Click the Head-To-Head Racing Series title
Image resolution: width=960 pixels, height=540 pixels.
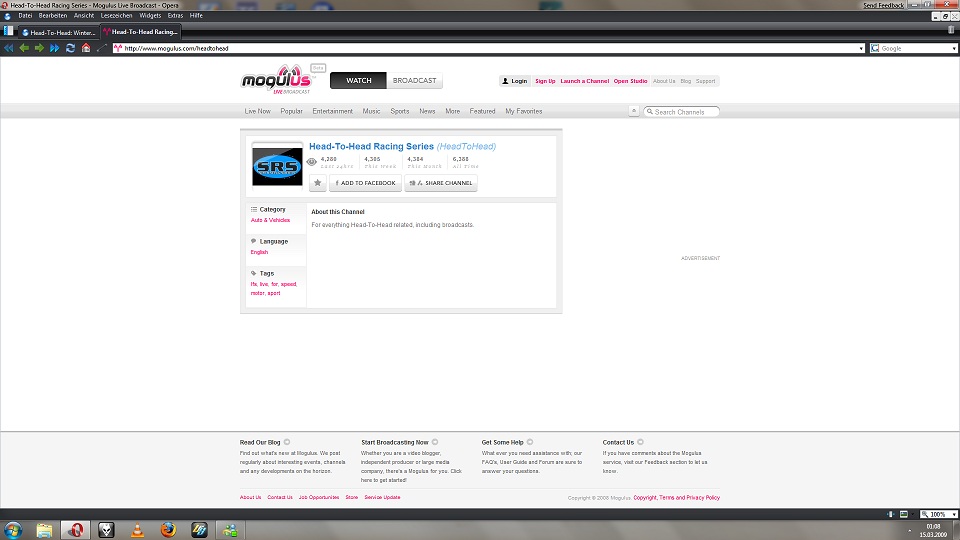371,146
